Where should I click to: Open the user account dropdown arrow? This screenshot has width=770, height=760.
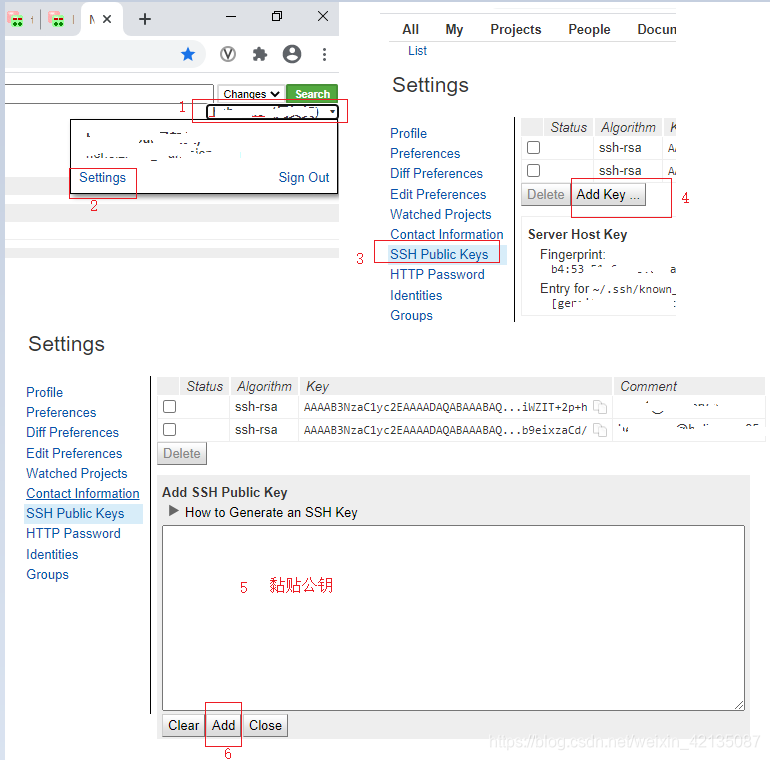[x=333, y=112]
